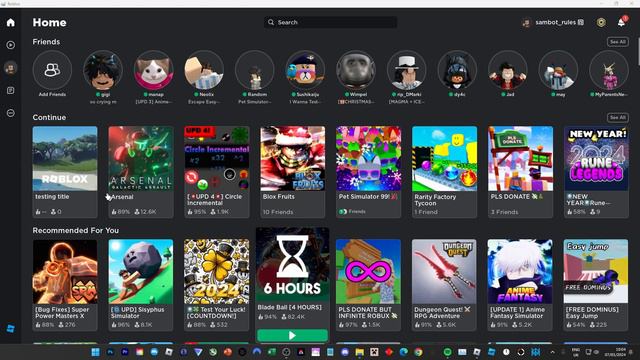Open the Blox Fruits game thumbnail
The width and height of the screenshot is (640, 360).
[293, 158]
